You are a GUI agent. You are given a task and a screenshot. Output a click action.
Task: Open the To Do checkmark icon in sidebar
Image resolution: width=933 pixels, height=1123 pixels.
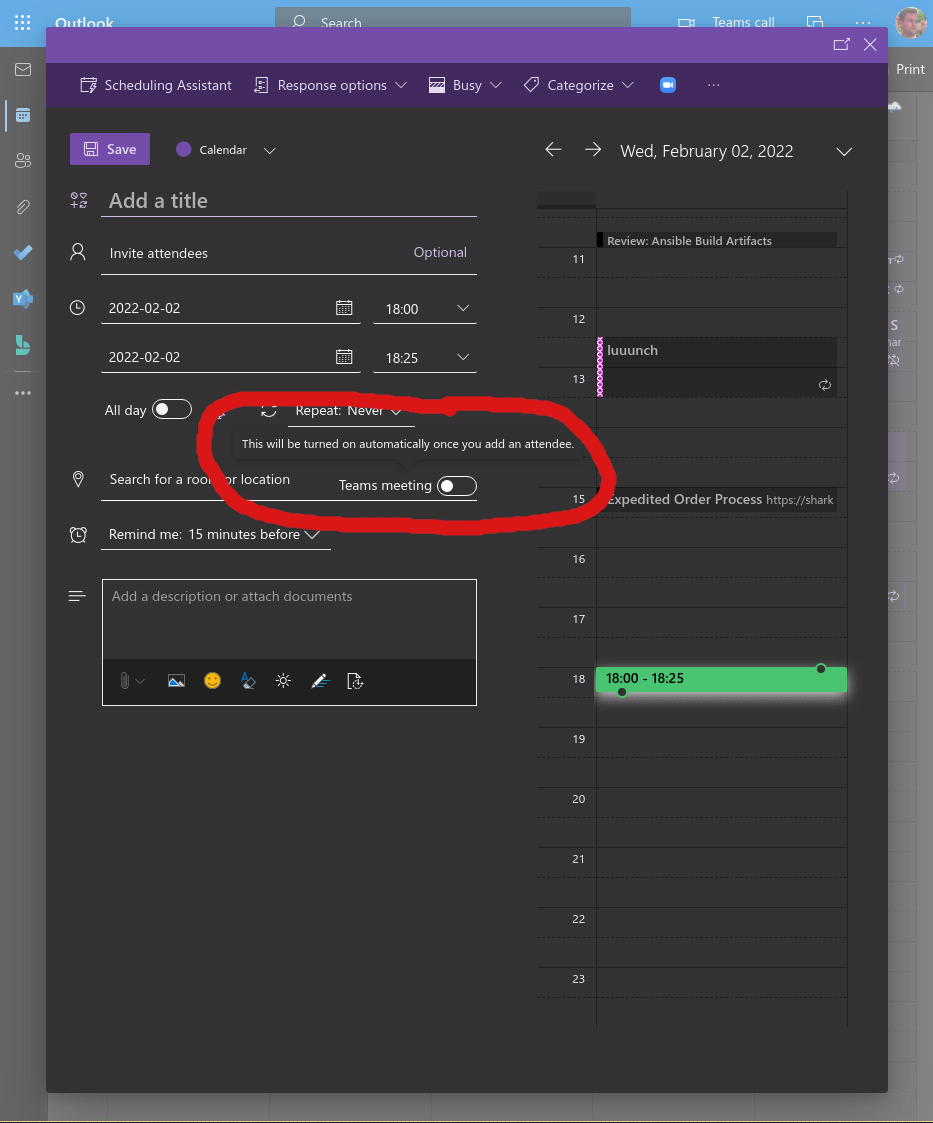22,253
